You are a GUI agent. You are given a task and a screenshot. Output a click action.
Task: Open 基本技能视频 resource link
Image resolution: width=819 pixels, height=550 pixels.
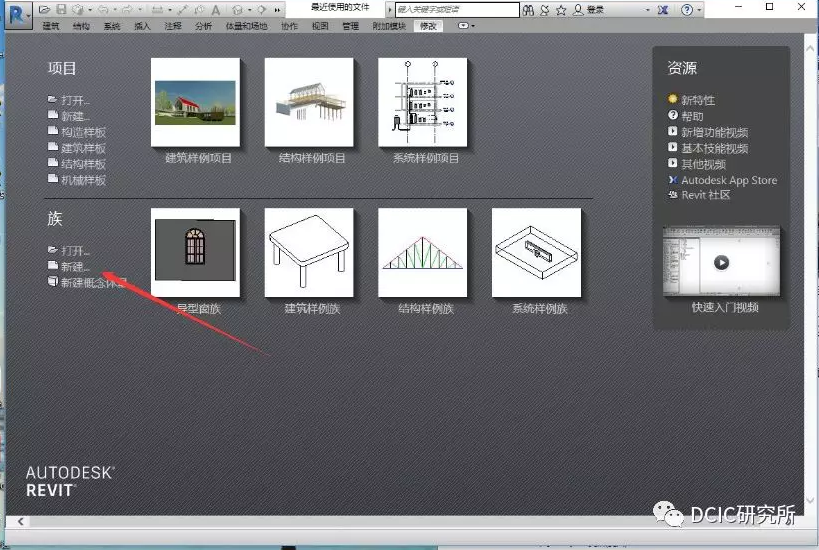(708, 148)
